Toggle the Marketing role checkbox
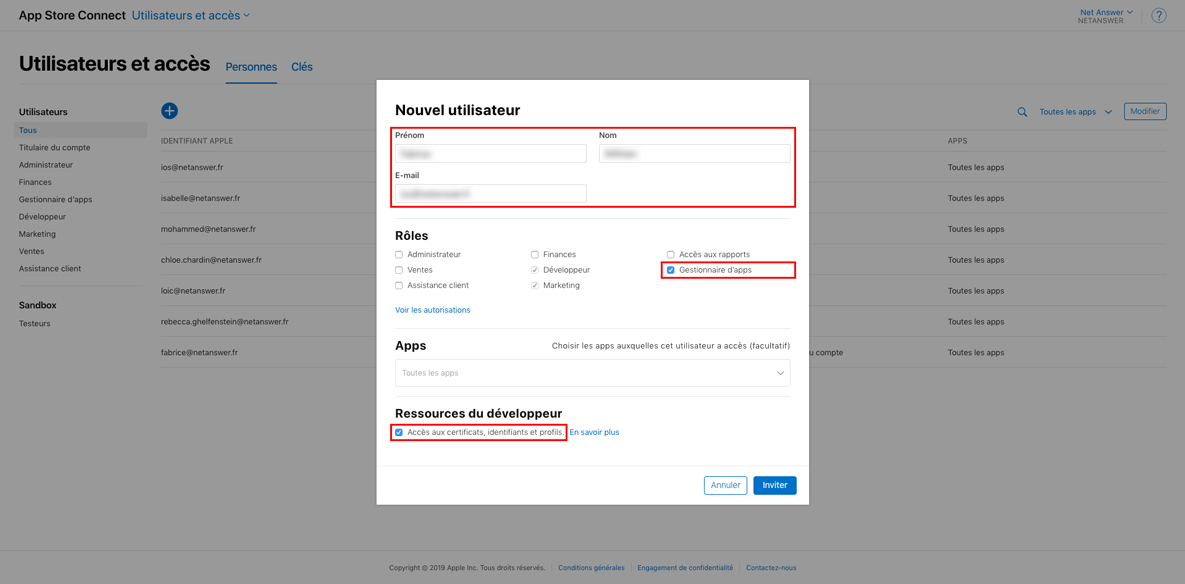This screenshot has height=584, width=1185. (x=535, y=286)
